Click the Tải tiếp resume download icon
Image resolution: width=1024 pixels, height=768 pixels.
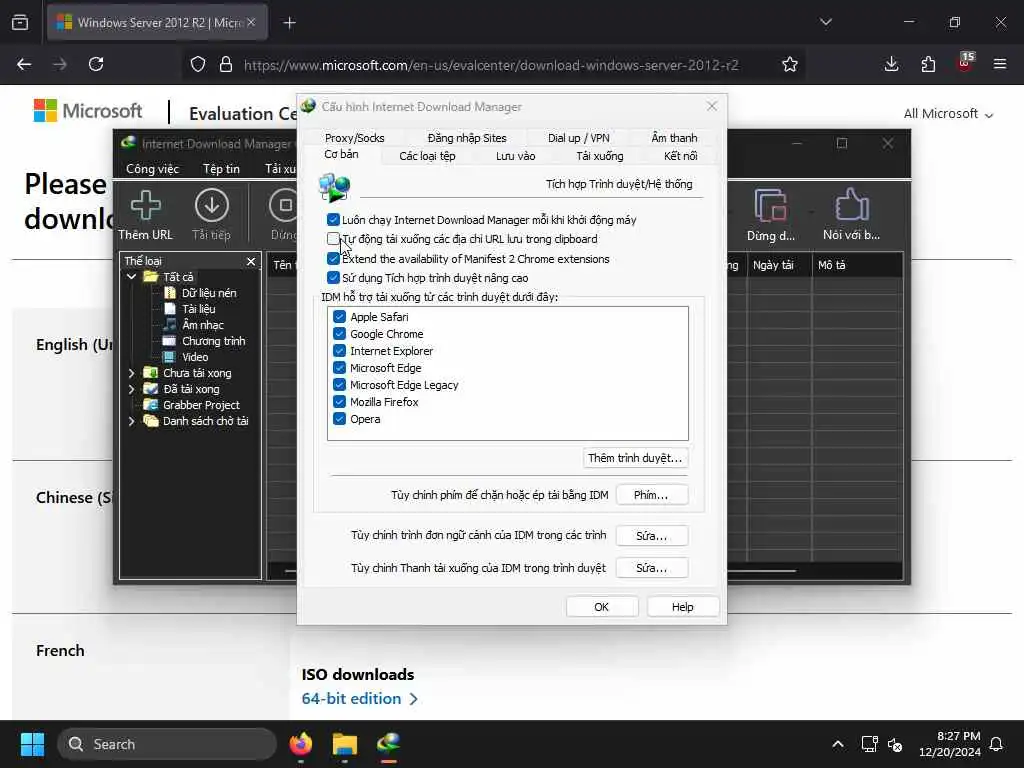[212, 206]
